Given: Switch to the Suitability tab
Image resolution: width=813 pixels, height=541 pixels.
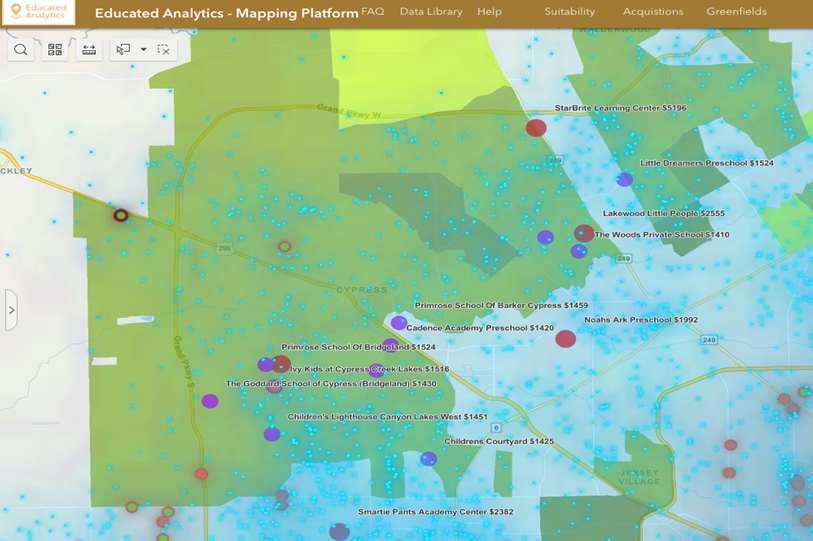Looking at the screenshot, I should tap(569, 12).
